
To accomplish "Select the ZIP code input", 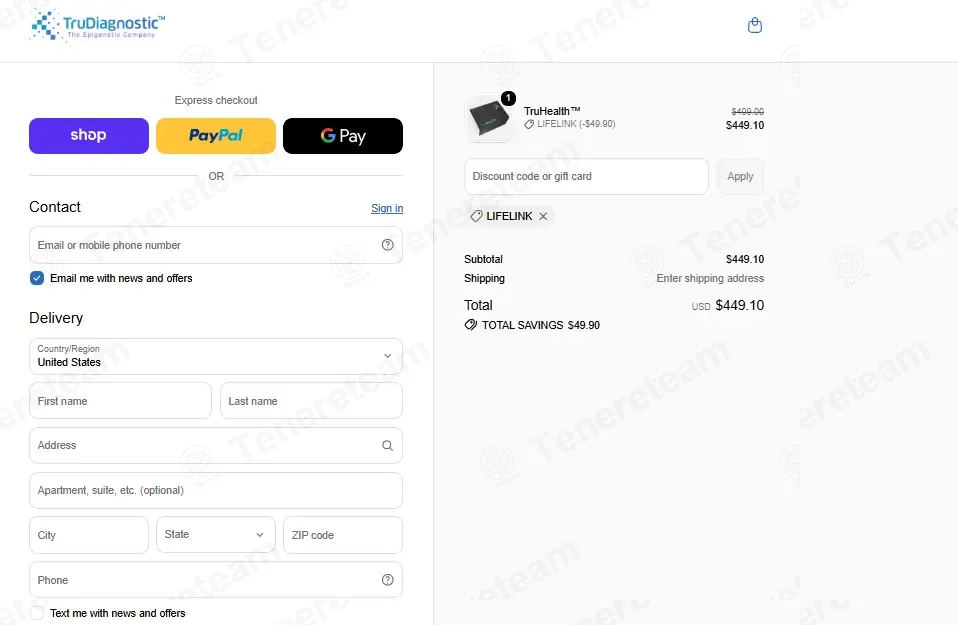I will pyautogui.click(x=343, y=535).
